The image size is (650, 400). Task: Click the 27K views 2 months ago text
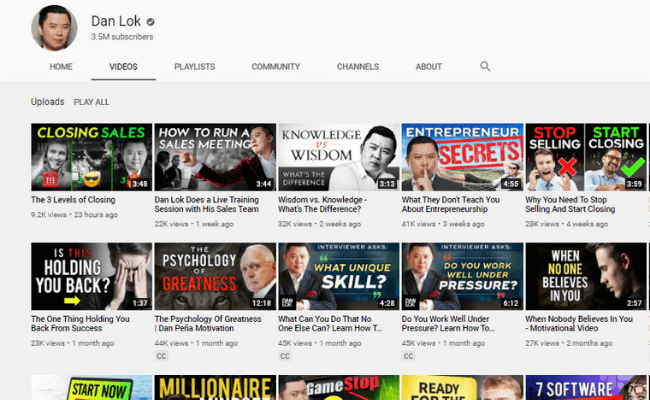pyautogui.click(x=569, y=343)
